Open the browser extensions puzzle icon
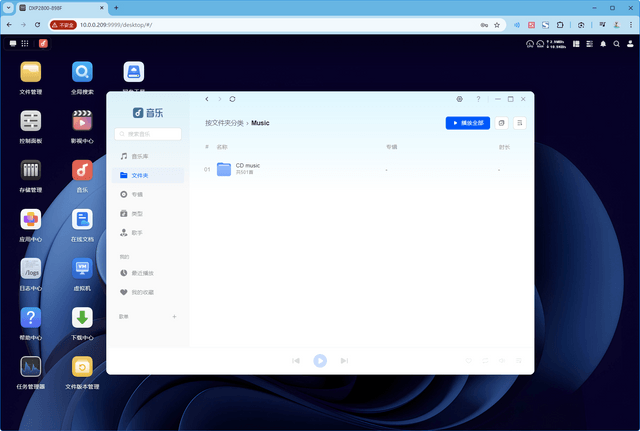640x431 pixels. [560, 25]
